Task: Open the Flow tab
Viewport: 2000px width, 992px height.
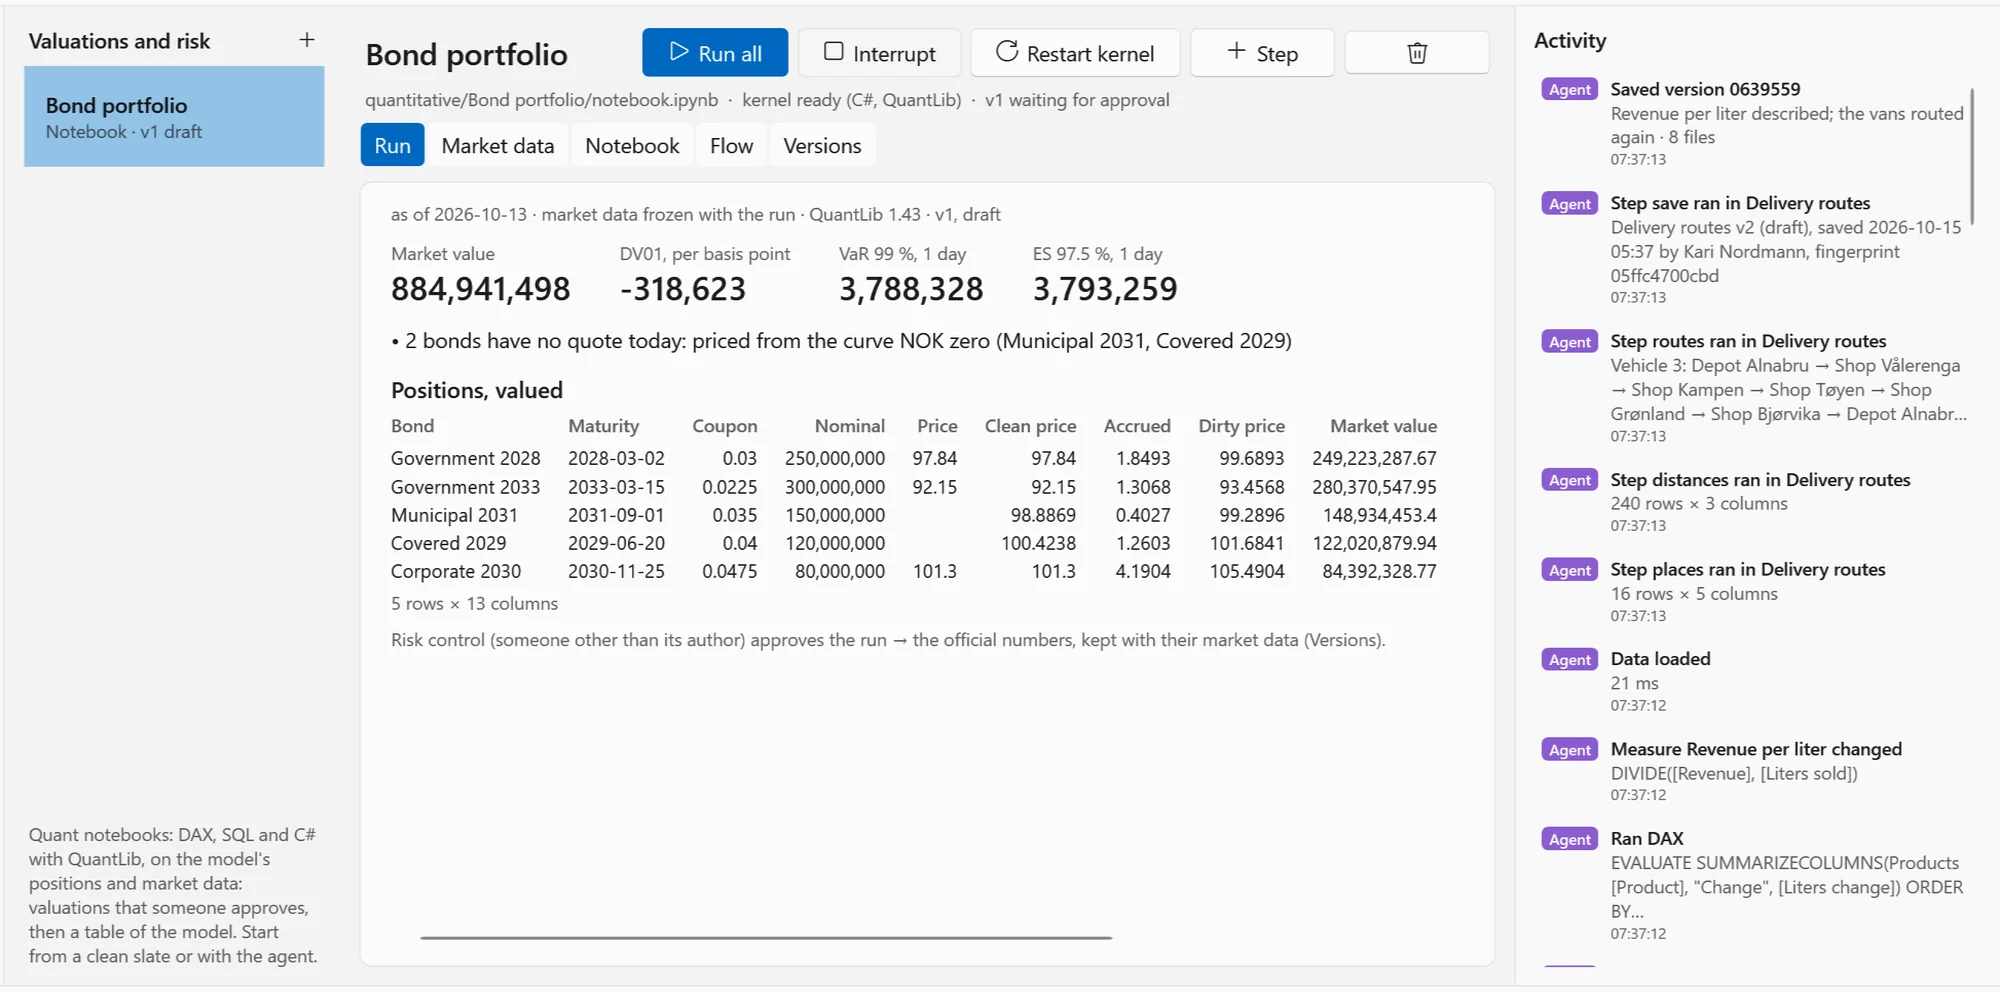Action: pyautogui.click(x=731, y=146)
